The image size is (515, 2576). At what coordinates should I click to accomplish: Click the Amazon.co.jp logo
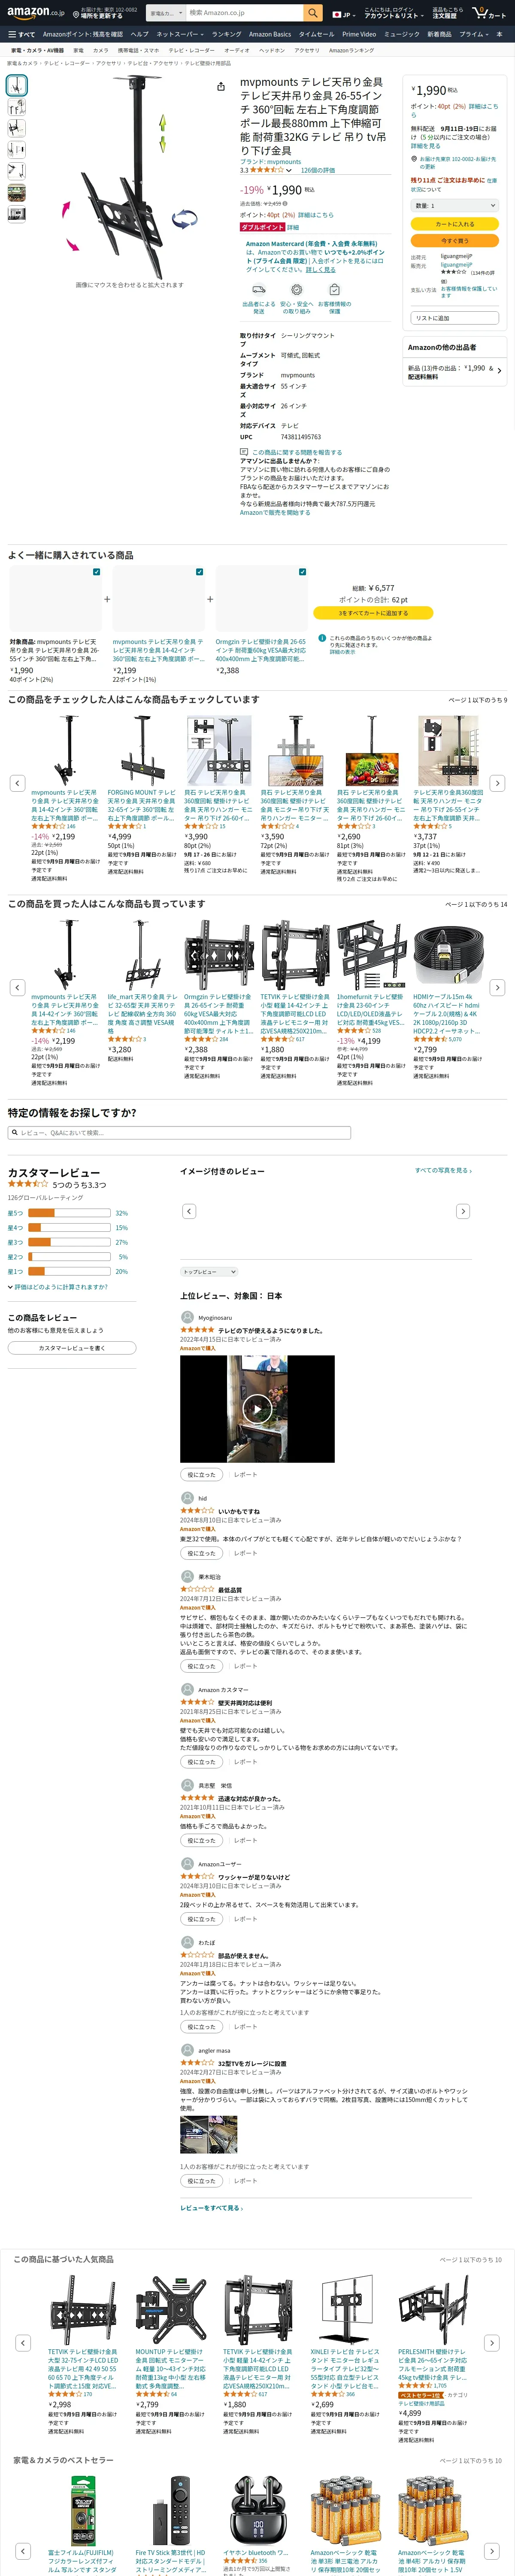pyautogui.click(x=36, y=13)
